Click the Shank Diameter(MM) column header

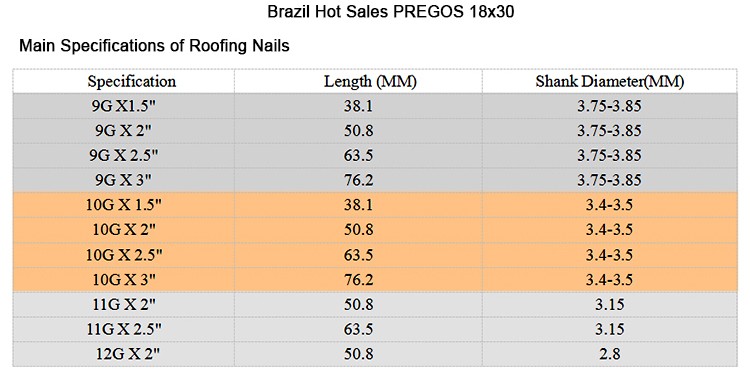609,81
